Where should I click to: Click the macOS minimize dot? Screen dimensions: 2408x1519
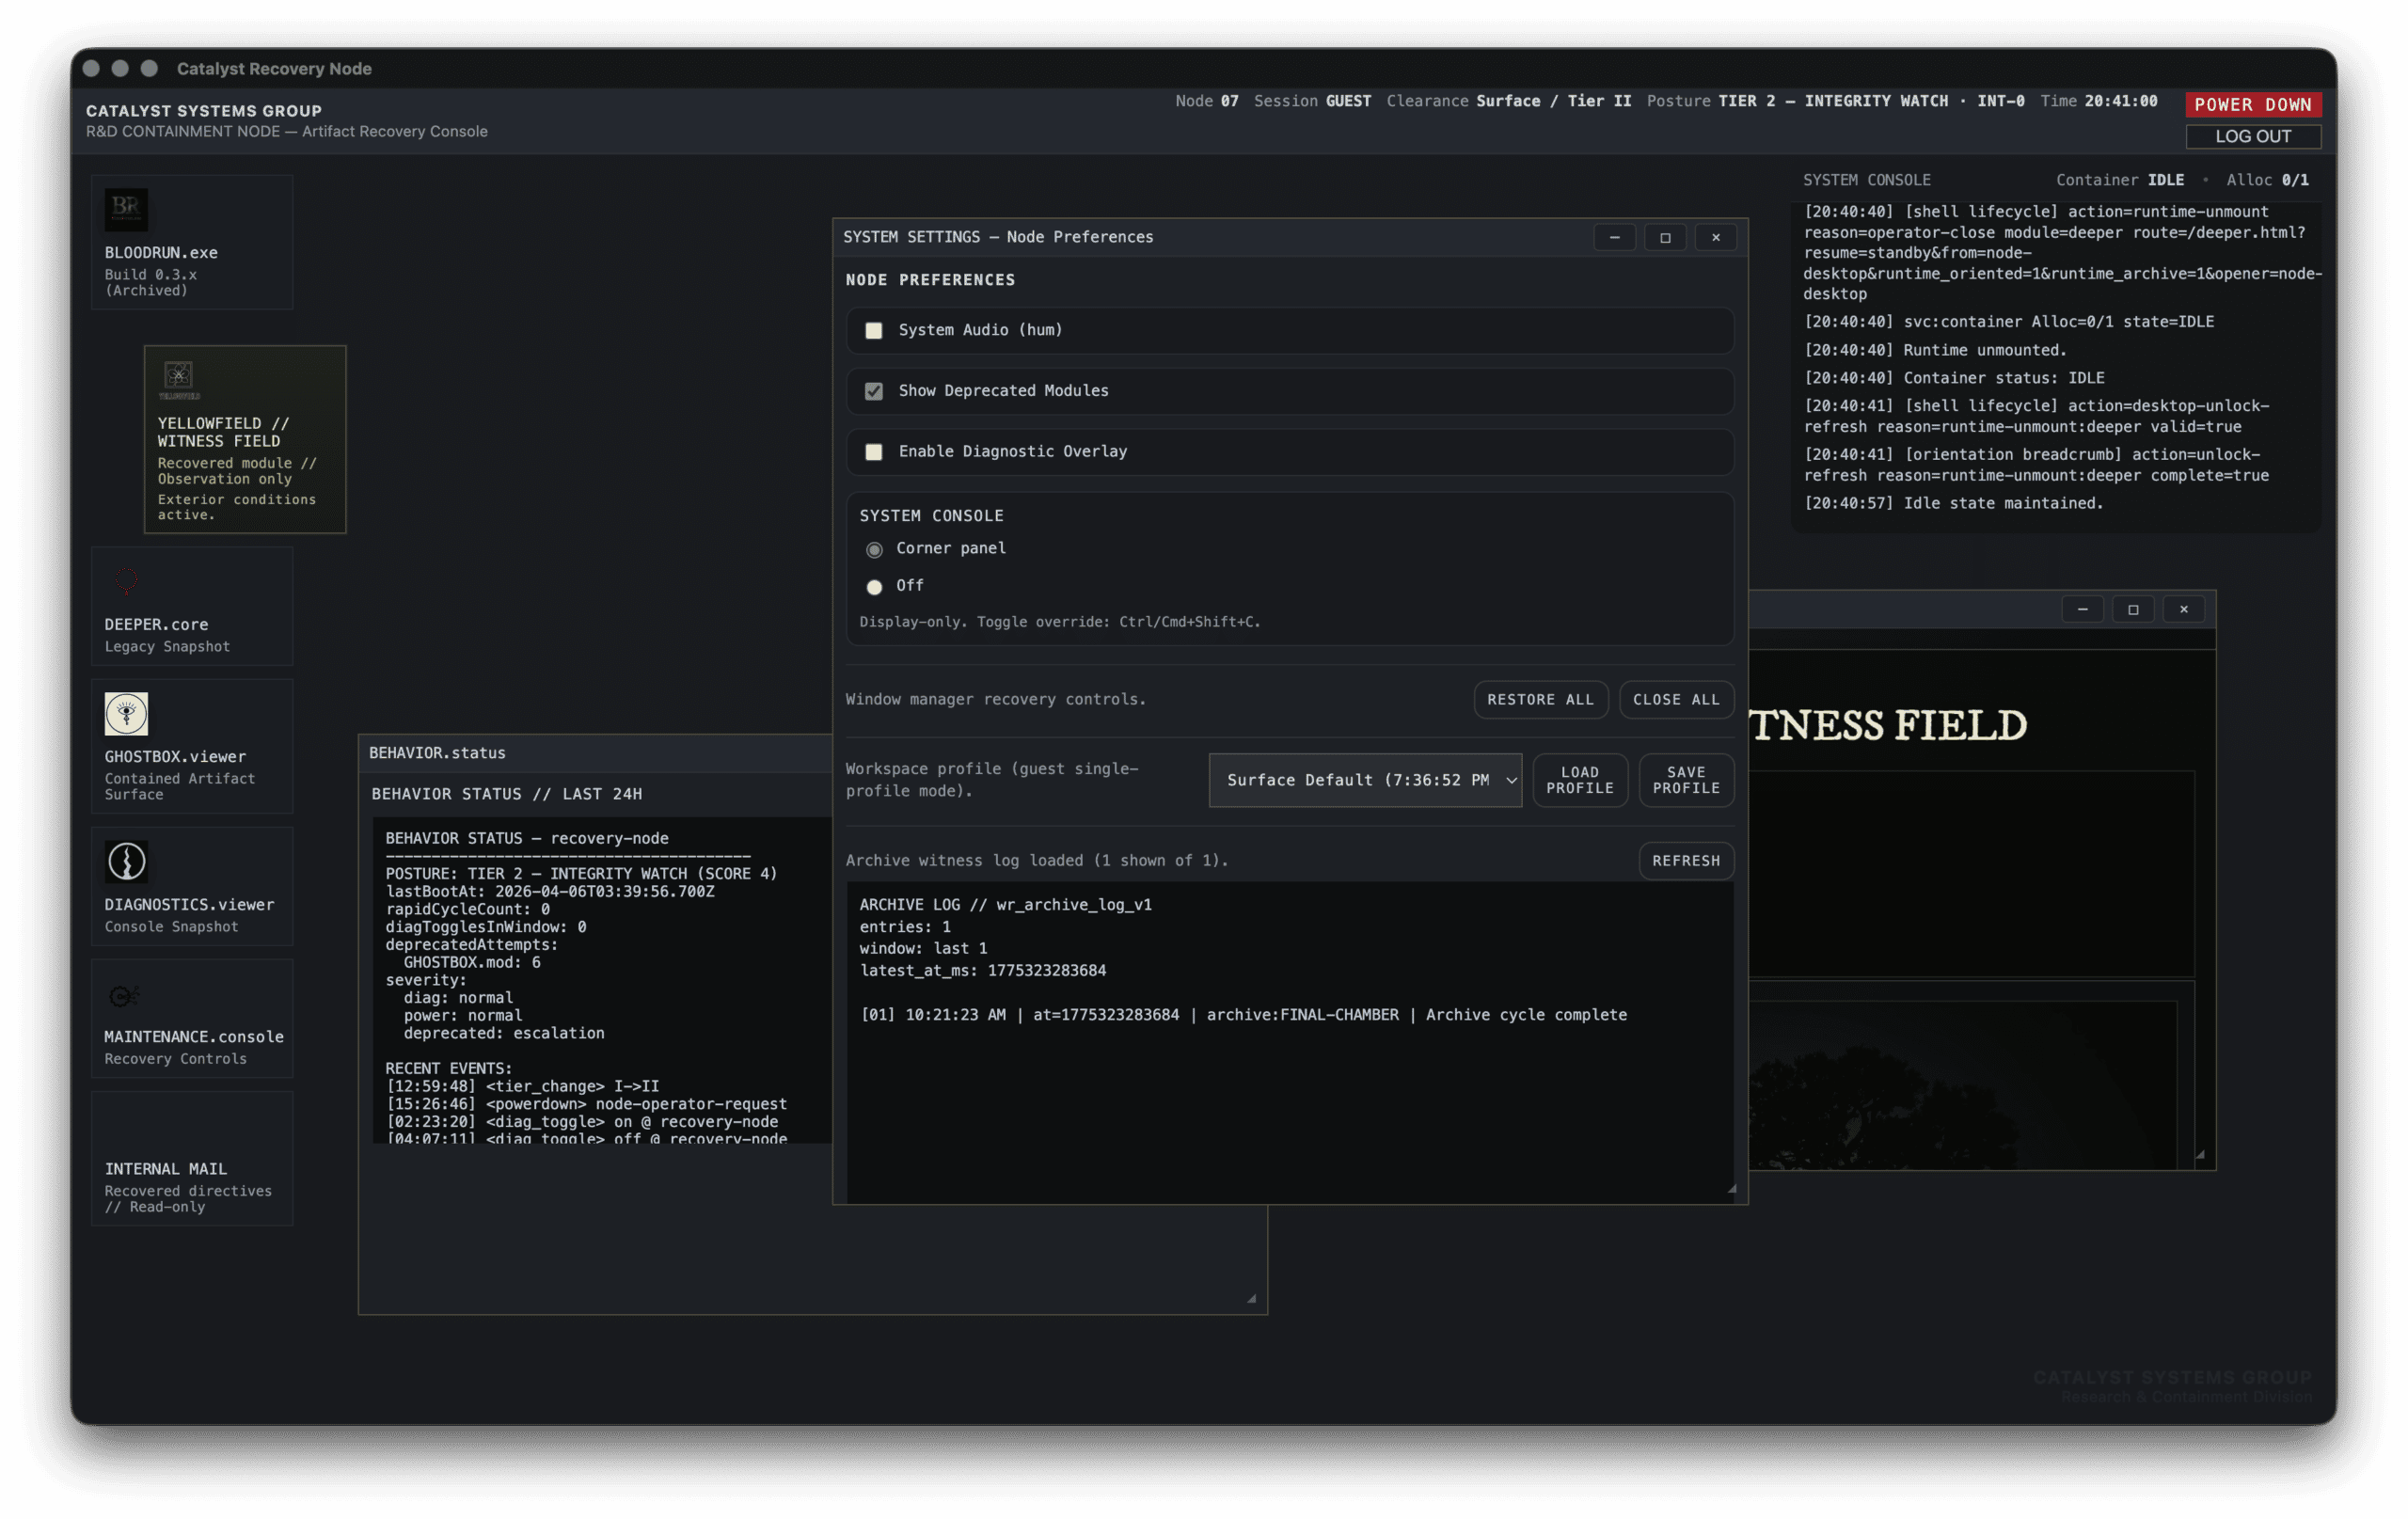(x=120, y=68)
